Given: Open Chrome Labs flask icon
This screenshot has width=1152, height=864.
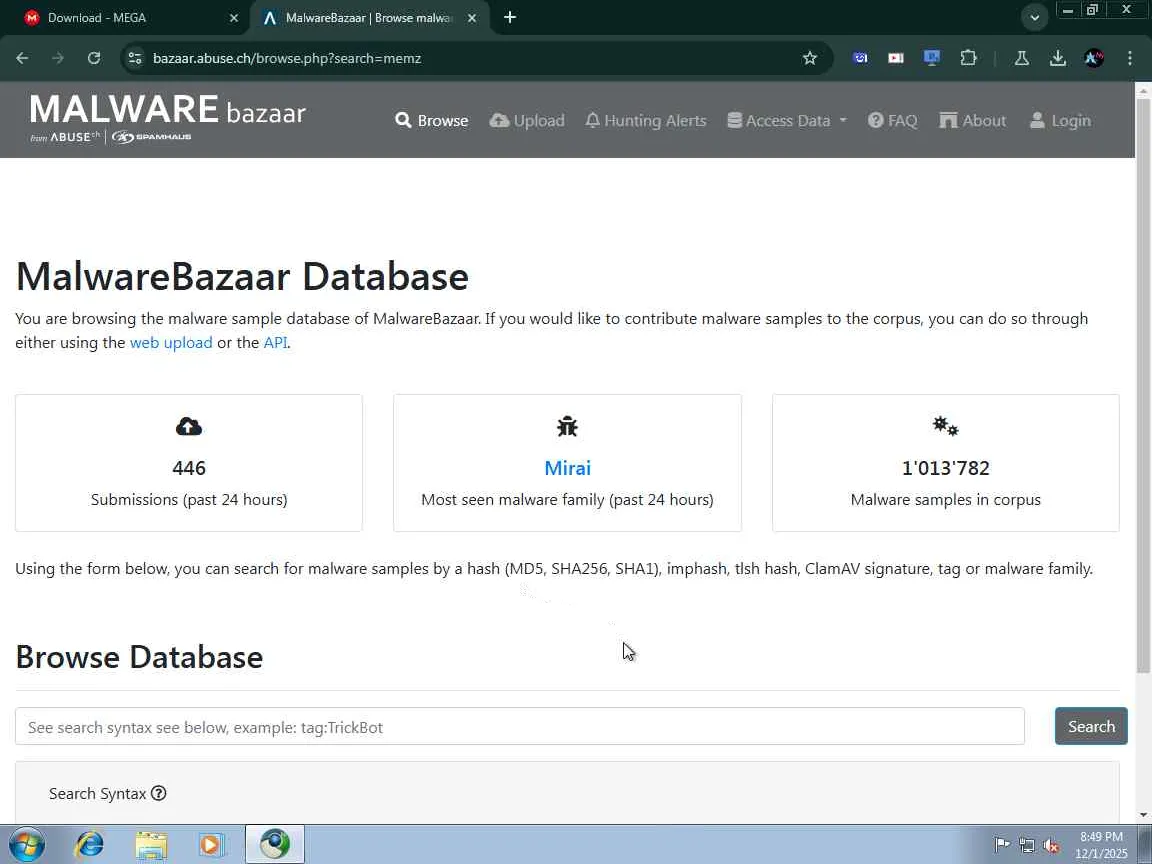Looking at the screenshot, I should (1021, 58).
